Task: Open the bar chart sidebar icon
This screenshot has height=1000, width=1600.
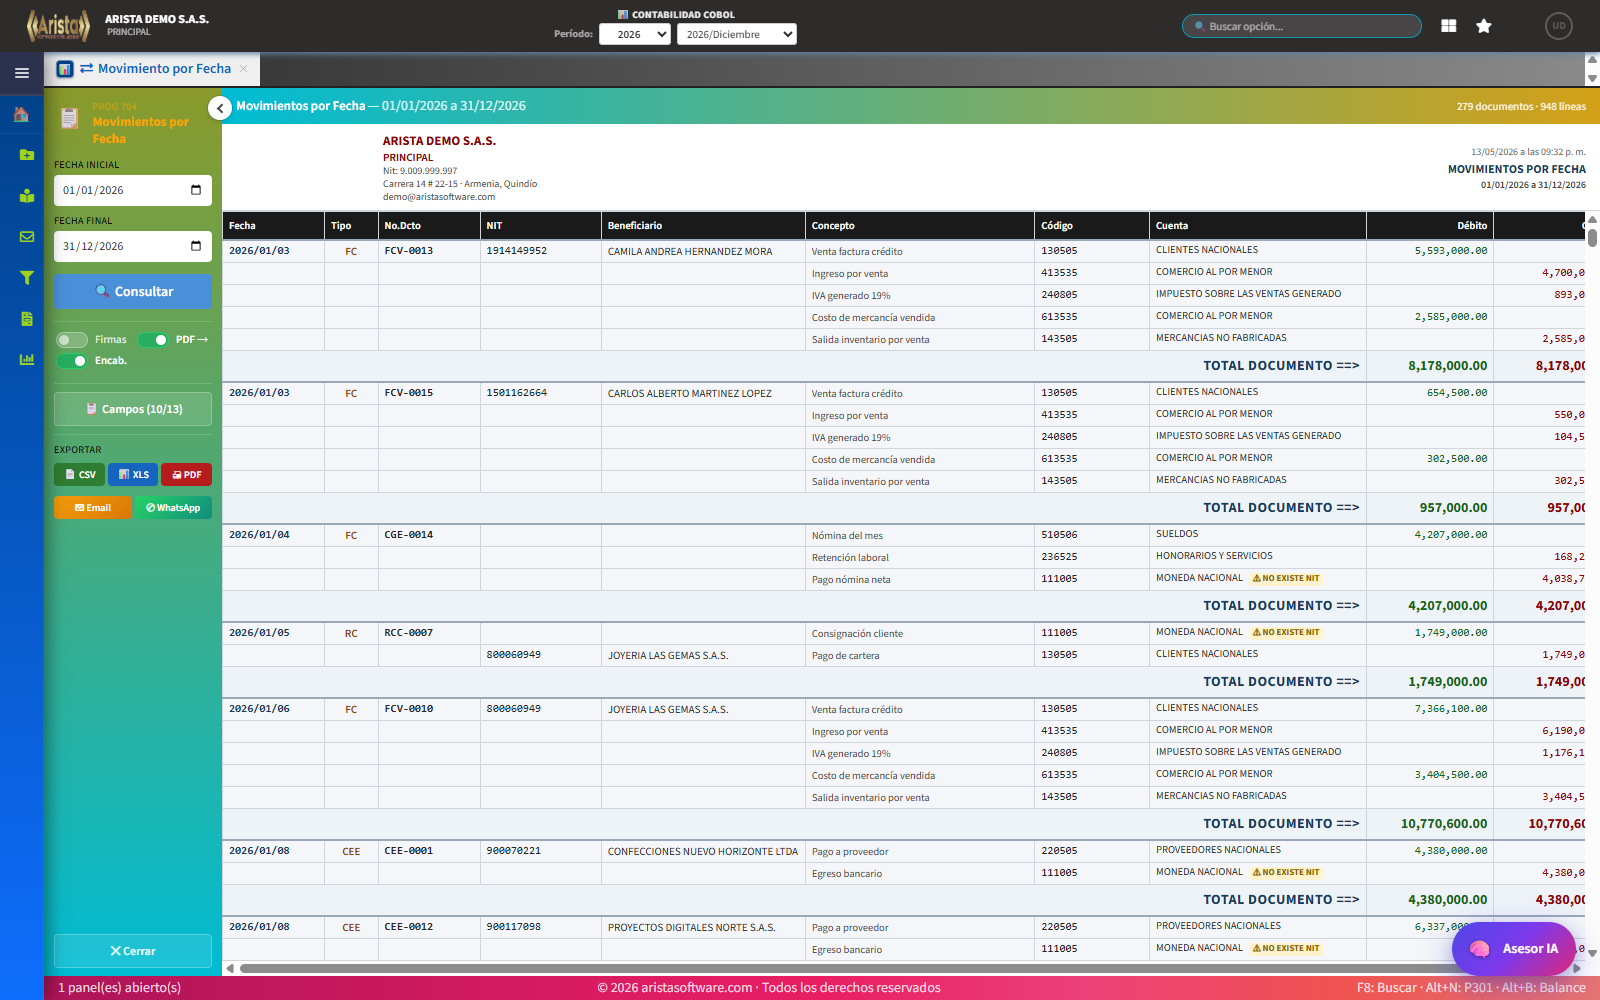Action: (27, 360)
